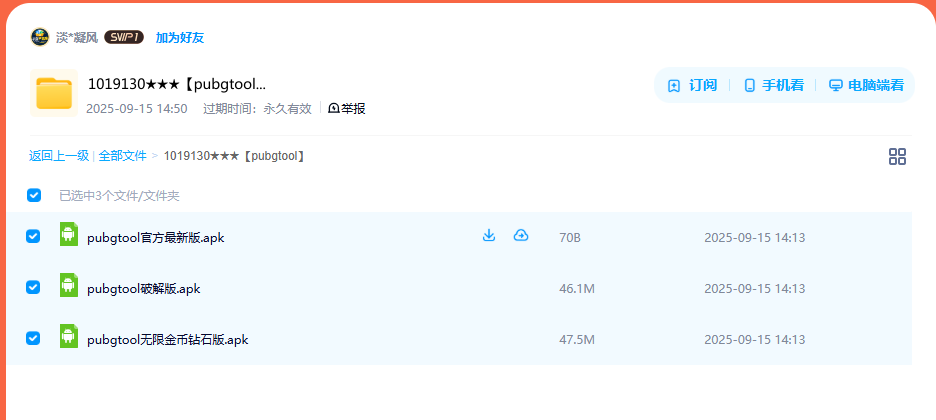
Task: Click date of pubgtool官方最新版.apk row
Action: (755, 237)
